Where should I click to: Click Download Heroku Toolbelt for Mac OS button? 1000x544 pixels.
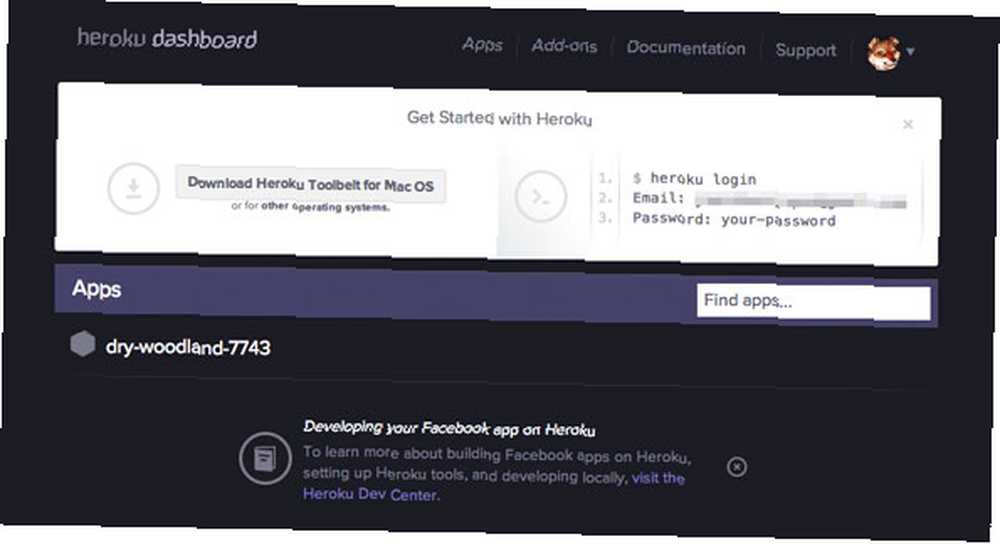point(311,185)
